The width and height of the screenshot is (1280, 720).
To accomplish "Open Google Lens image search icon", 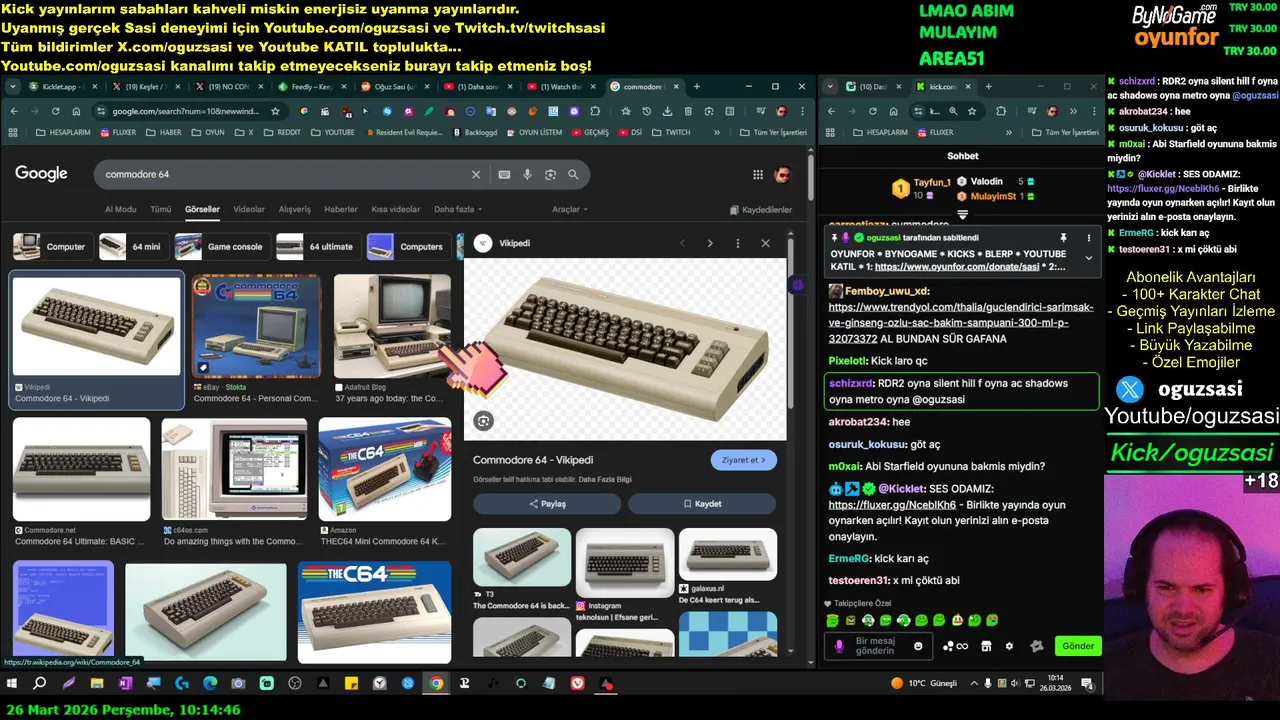I will [x=550, y=174].
